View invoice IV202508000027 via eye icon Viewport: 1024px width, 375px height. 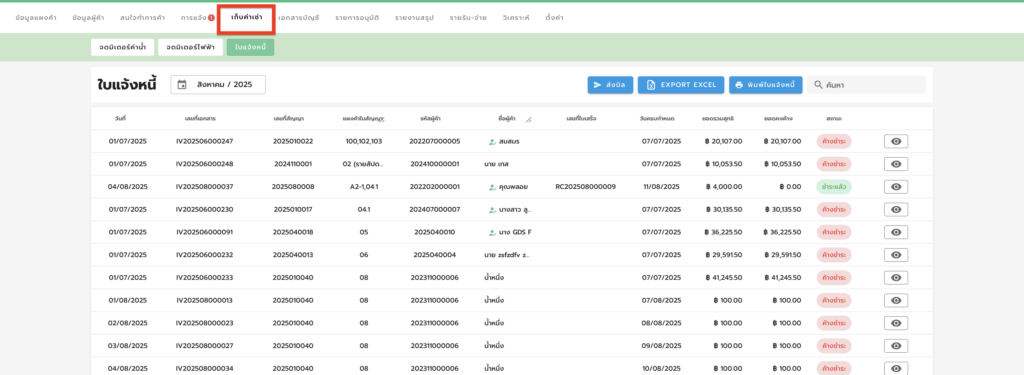[x=896, y=346]
